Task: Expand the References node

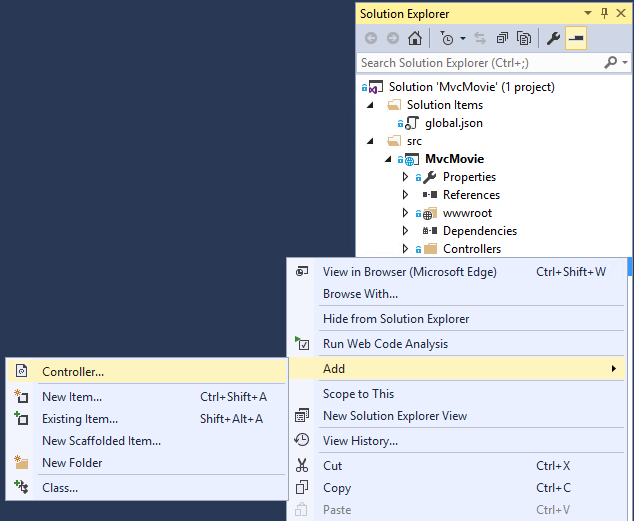Action: click(x=405, y=195)
